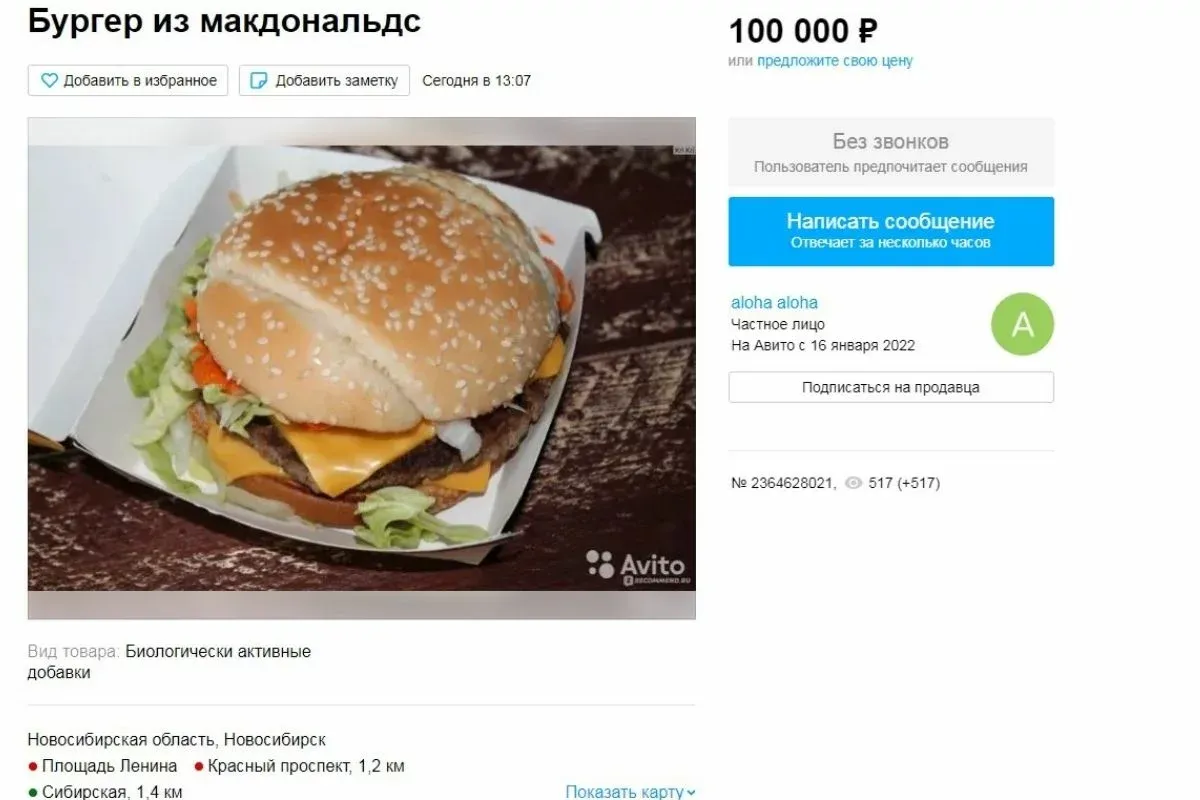The image size is (1200, 800).
Task: Click the listing title Бургер из макдональдс
Action: (x=224, y=22)
